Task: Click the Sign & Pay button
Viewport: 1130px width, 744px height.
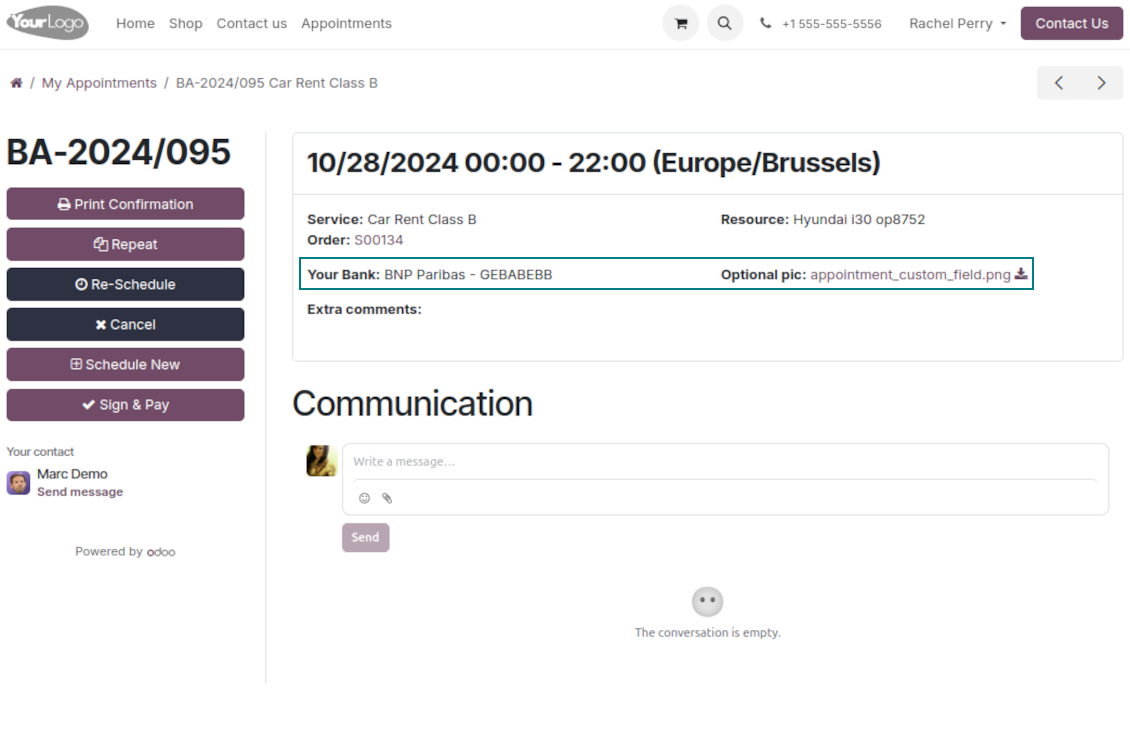Action: (125, 405)
